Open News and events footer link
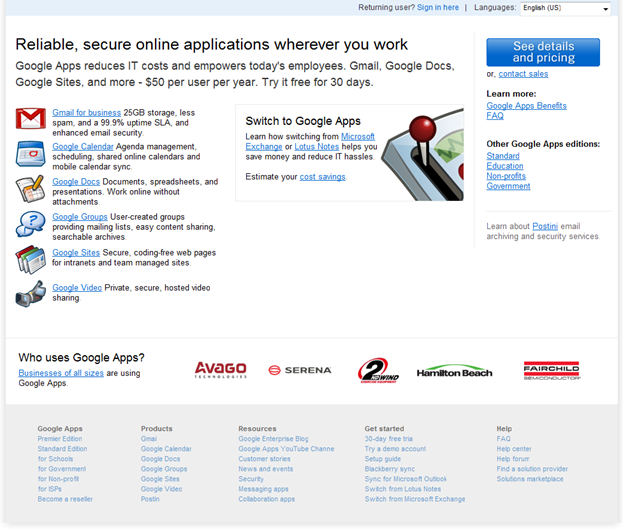Screen dimensions: 623x529 point(266,469)
